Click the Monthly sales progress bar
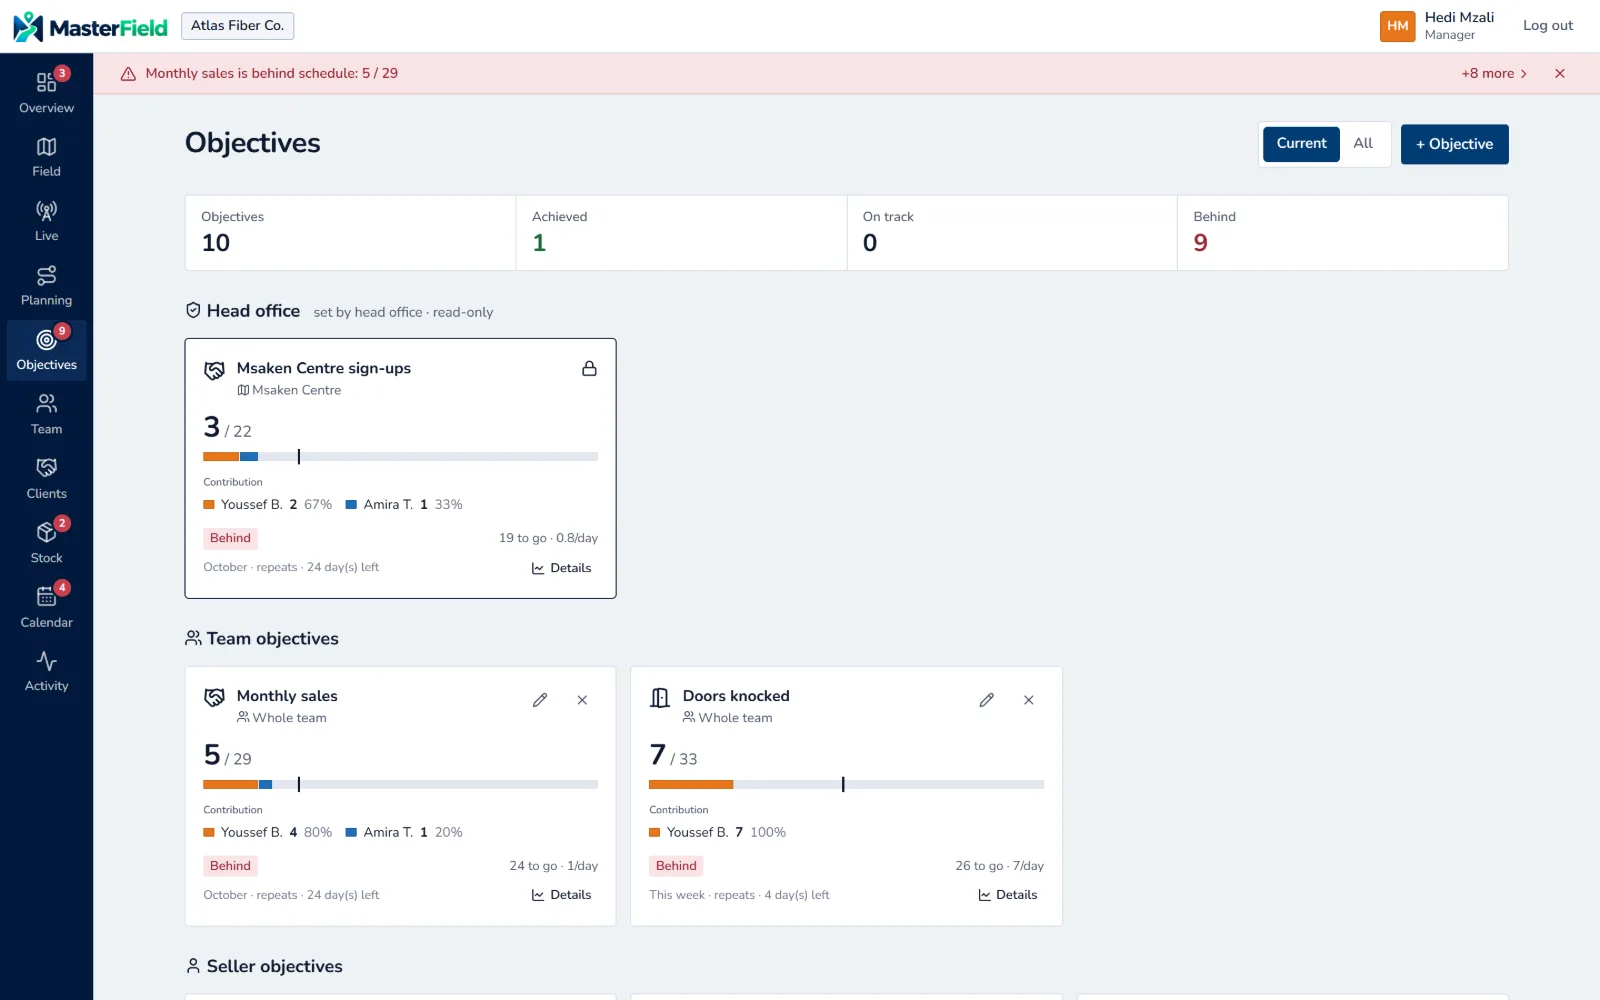Viewport: 1600px width, 1000px height. tap(400, 785)
